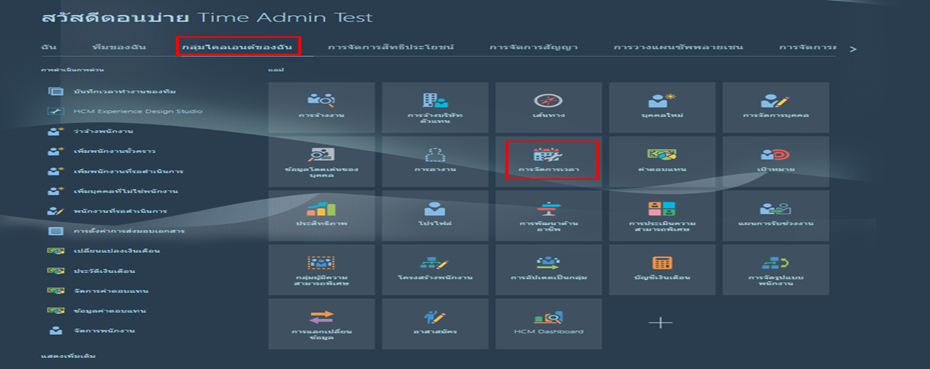Select the My Client Groups tab
Viewport: 930px width, 369px height.
coord(237,47)
